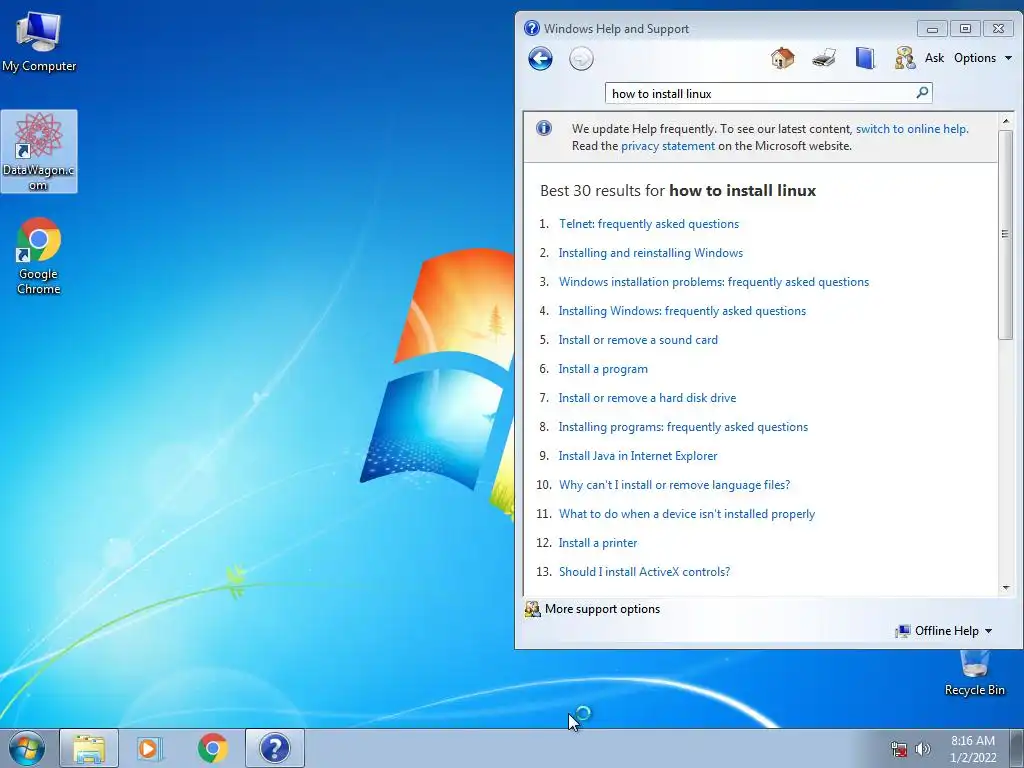
Task: Select My Computer desktop icon
Action: point(39,41)
